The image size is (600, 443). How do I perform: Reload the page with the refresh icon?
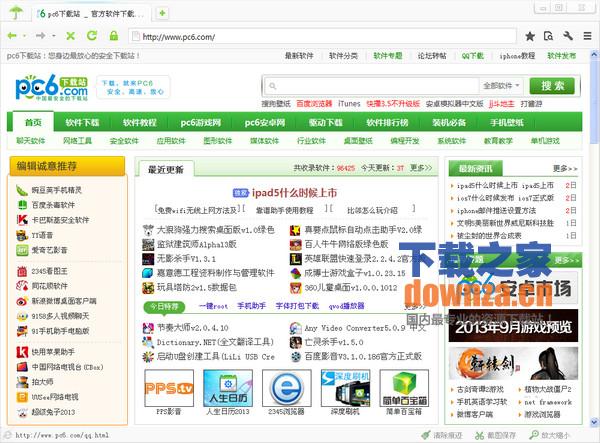[92, 36]
